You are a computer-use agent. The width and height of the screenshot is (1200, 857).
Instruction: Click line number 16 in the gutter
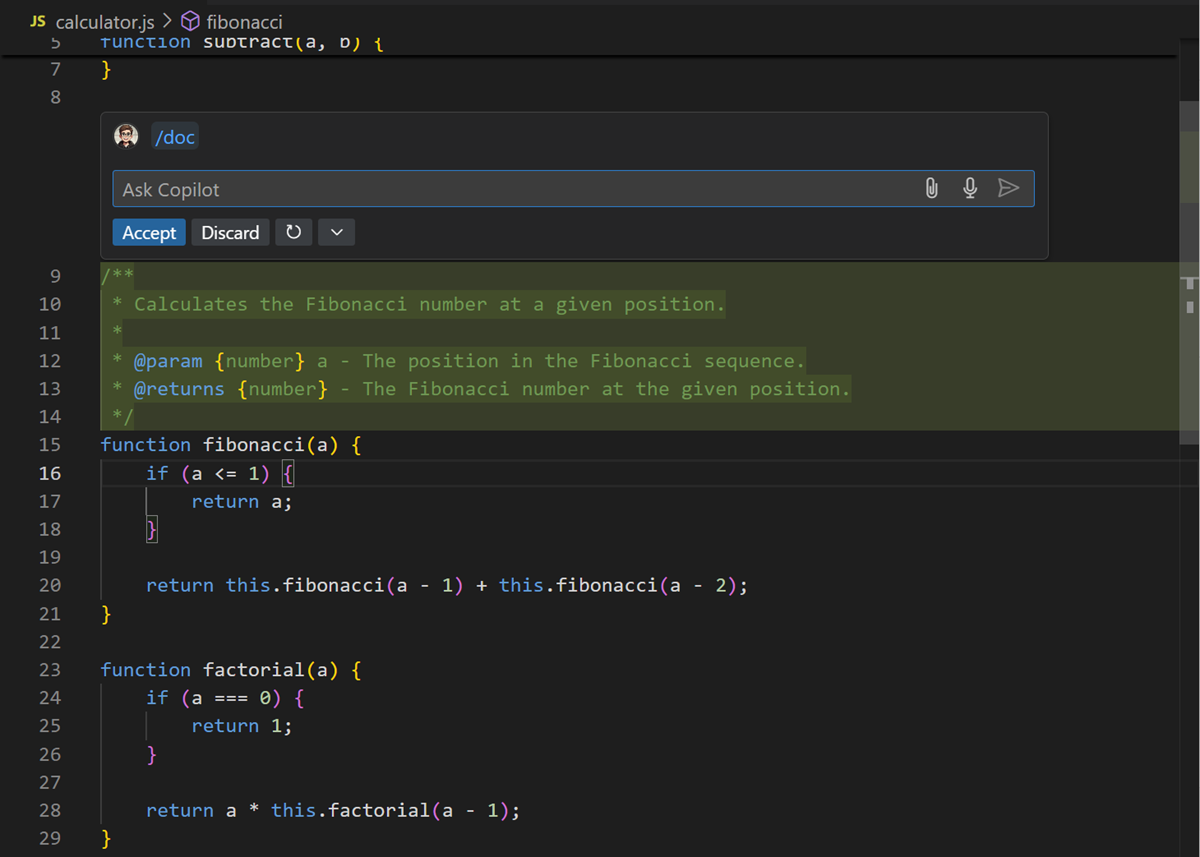click(x=50, y=473)
